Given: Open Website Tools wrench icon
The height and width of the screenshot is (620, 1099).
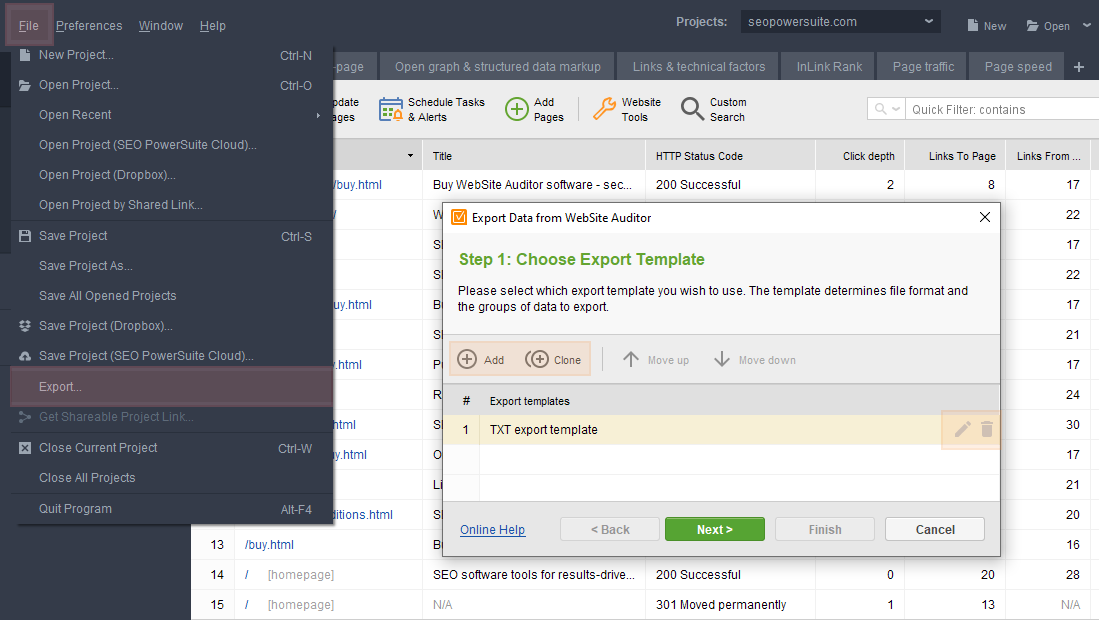Looking at the screenshot, I should point(604,109).
